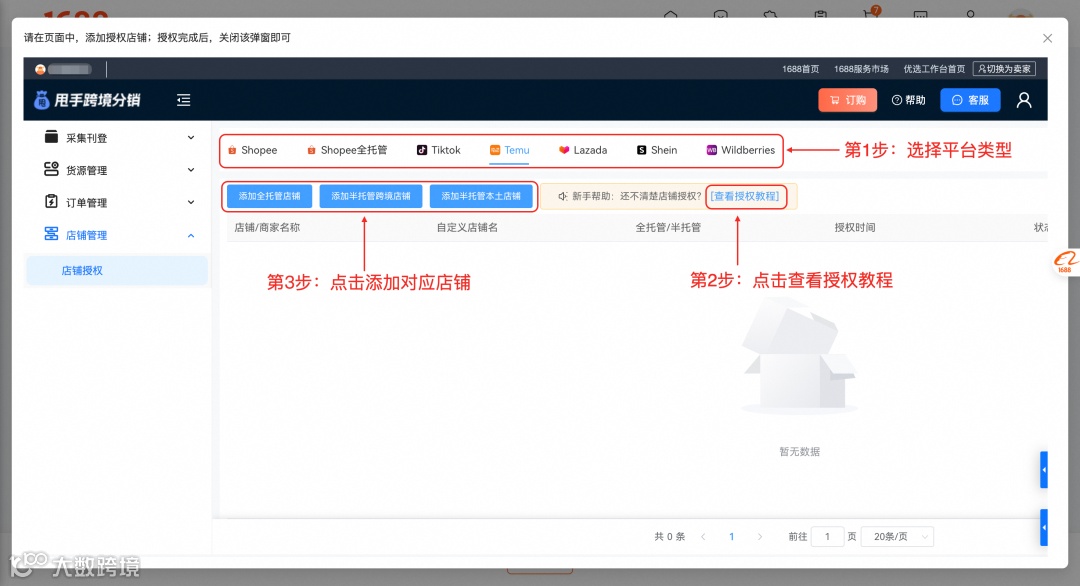Click the 共 0 条 total count text

point(669,536)
